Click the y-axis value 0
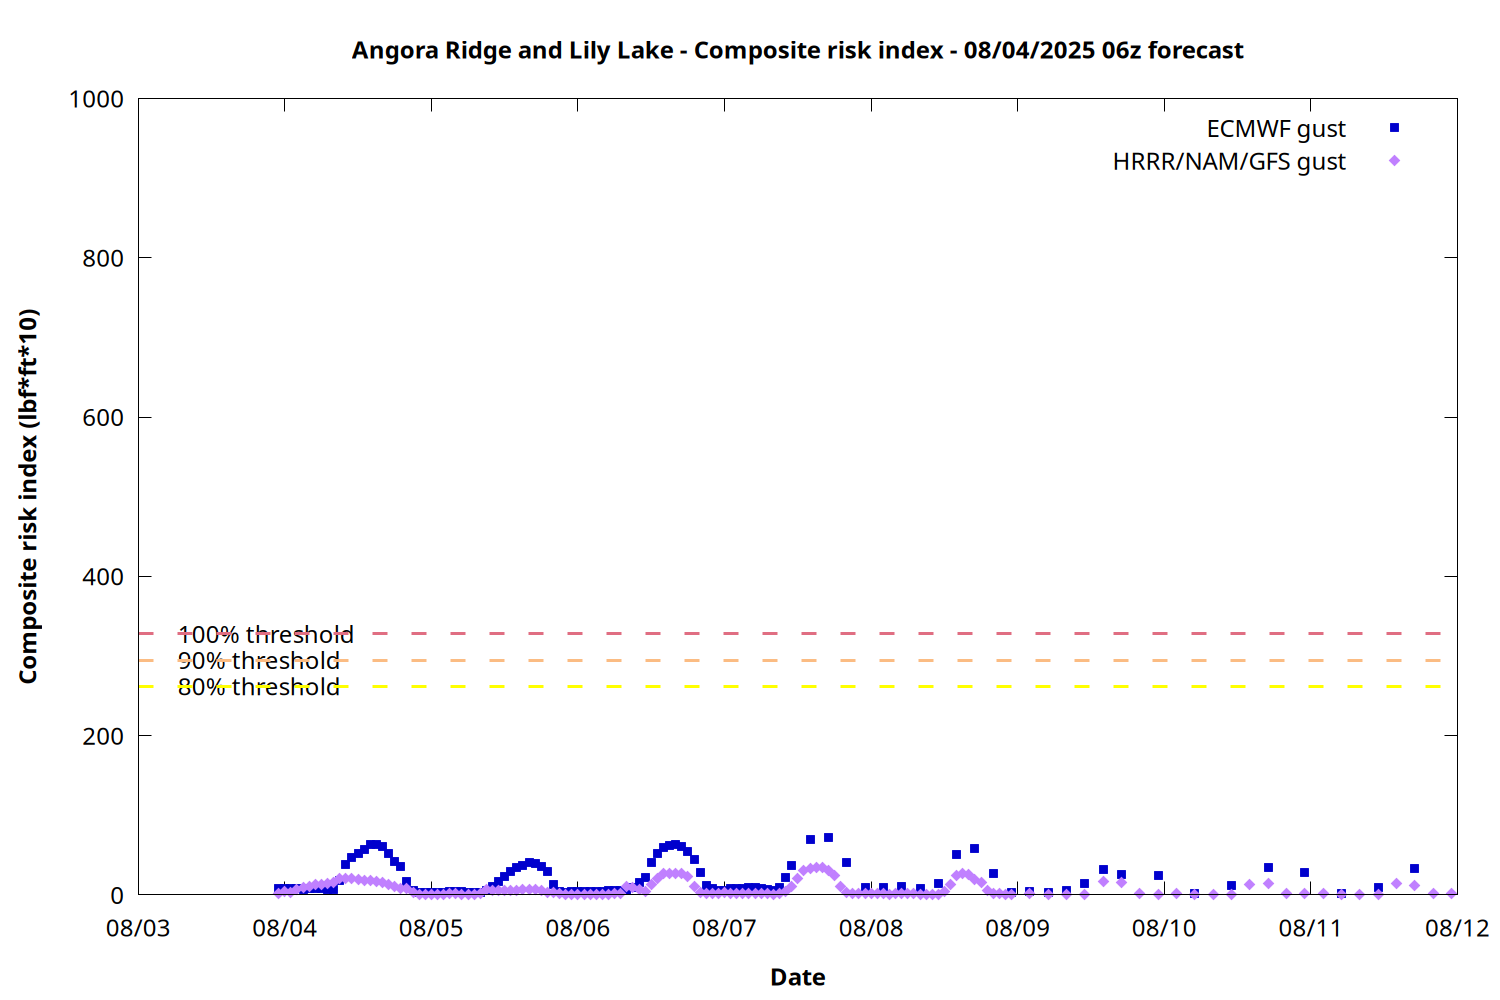Viewport: 1500px width, 1000px height. pos(117,896)
